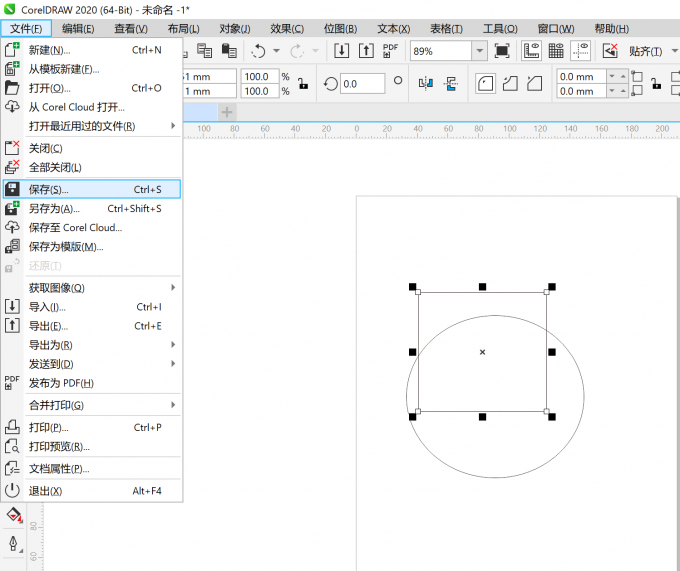Toggle the show grid icon
This screenshot has height=571, width=680.
pos(554,50)
